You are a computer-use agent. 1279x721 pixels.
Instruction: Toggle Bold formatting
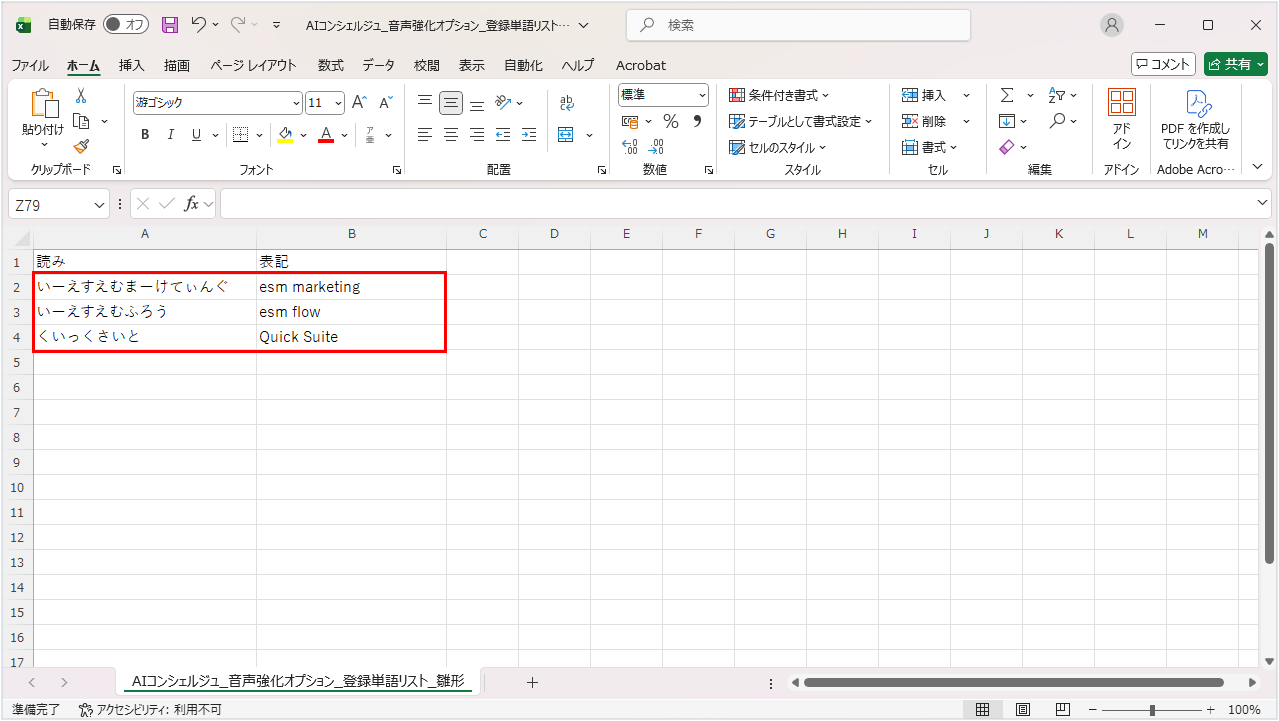[145, 135]
